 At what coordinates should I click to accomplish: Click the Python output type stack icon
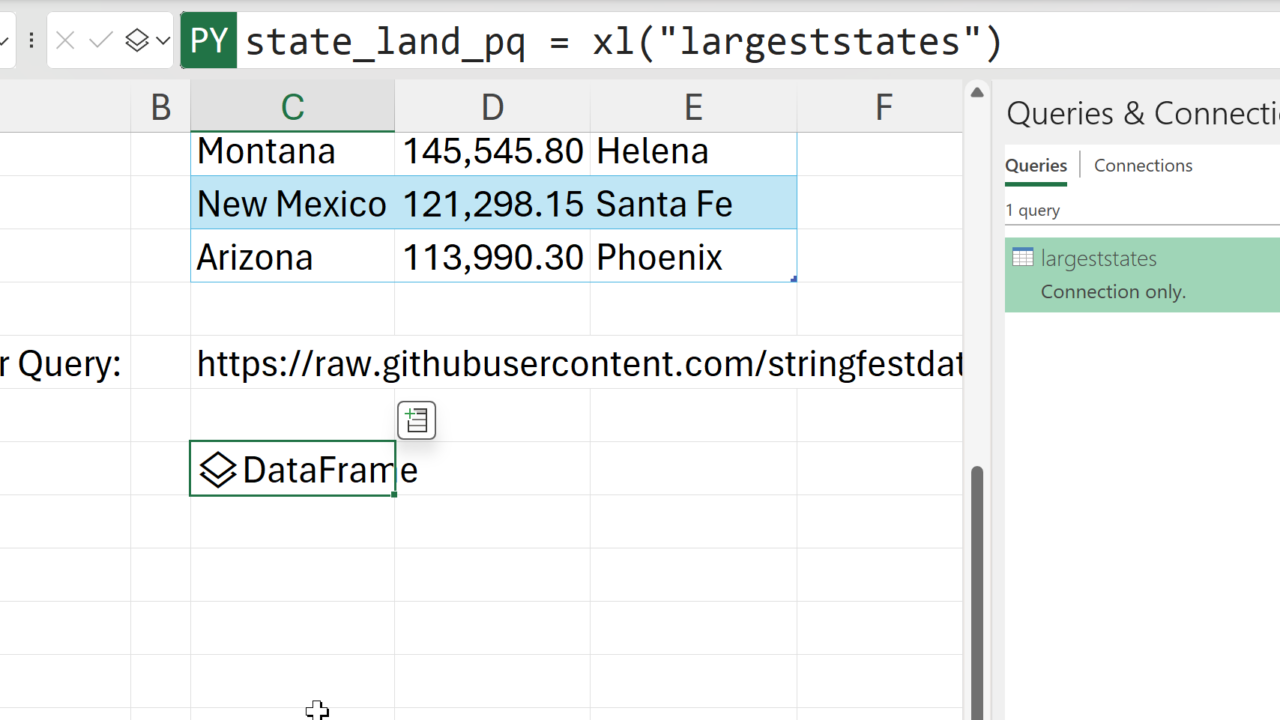click(x=137, y=41)
